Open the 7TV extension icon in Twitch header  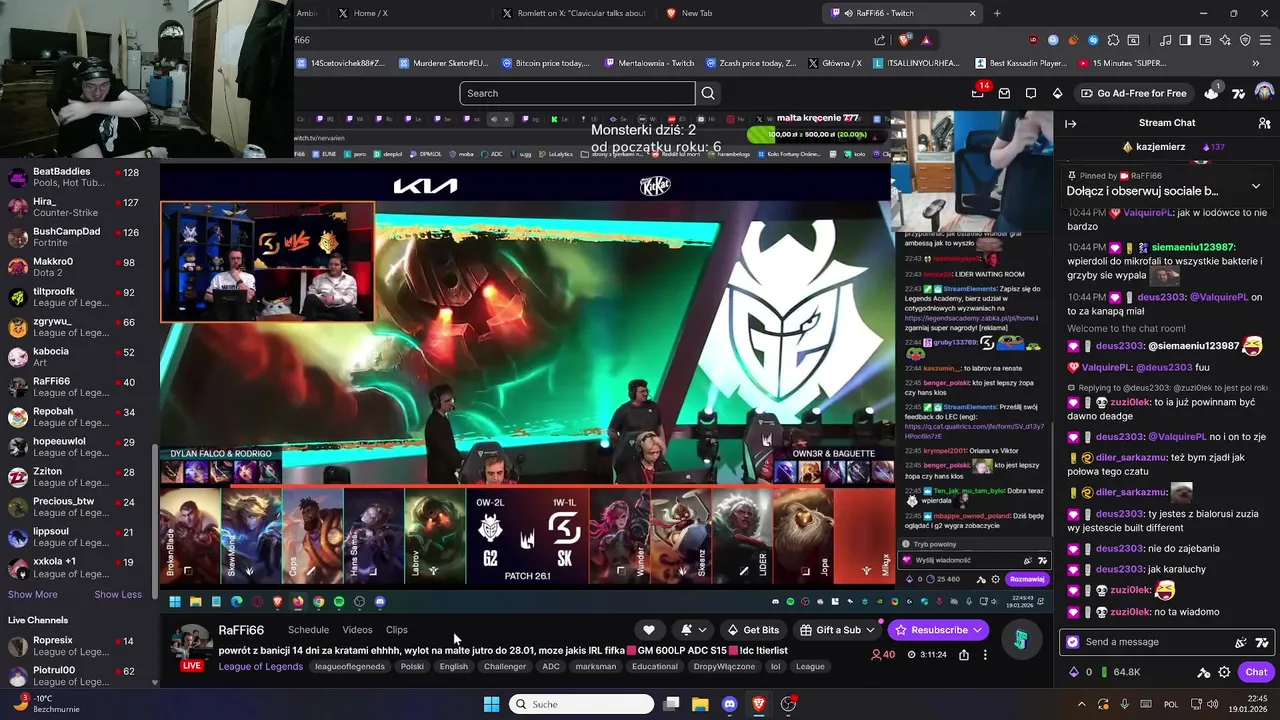1238,93
